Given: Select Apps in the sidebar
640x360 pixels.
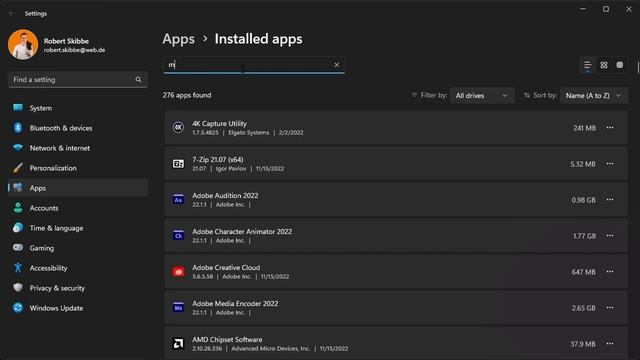Looking at the screenshot, I should pos(78,188).
